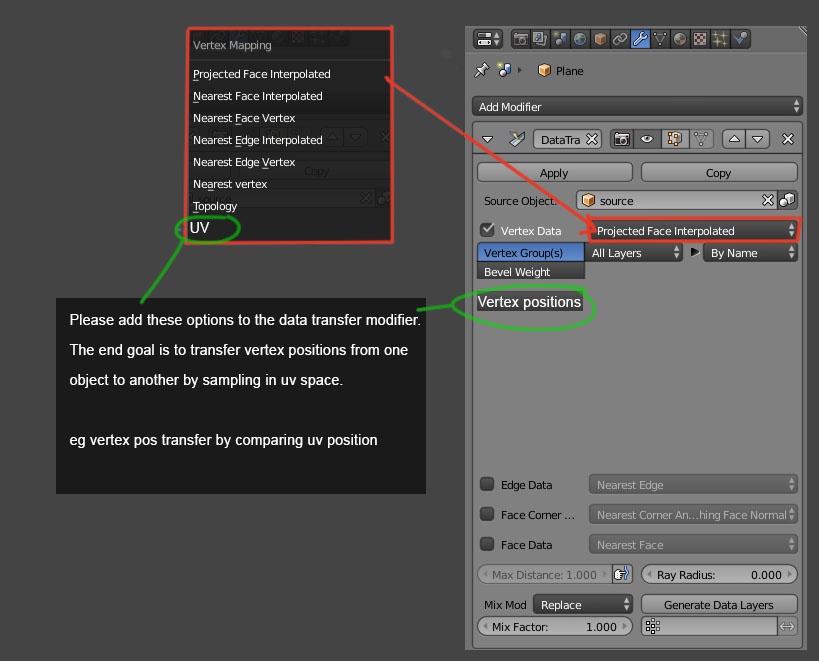The width and height of the screenshot is (819, 661).
Task: Open vertex mapping dropdown in modifier panel
Action: tap(694, 231)
